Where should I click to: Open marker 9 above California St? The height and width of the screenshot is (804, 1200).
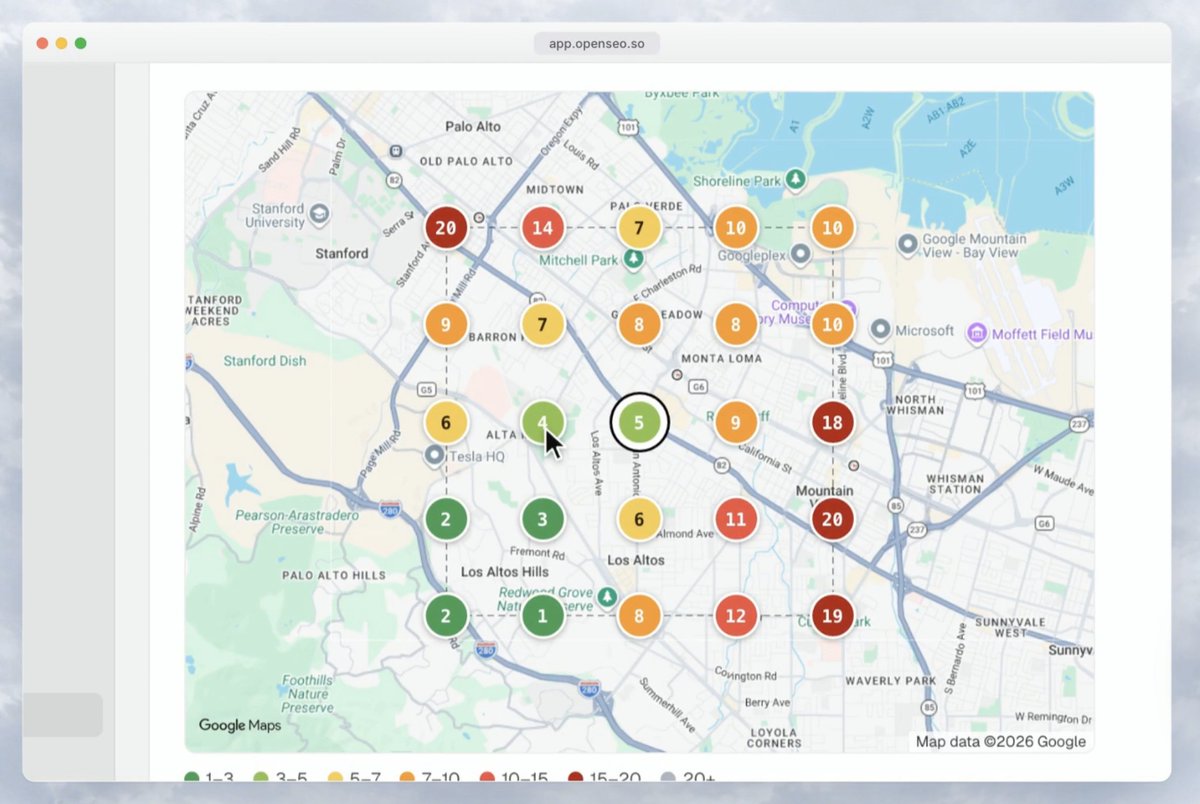coord(735,423)
